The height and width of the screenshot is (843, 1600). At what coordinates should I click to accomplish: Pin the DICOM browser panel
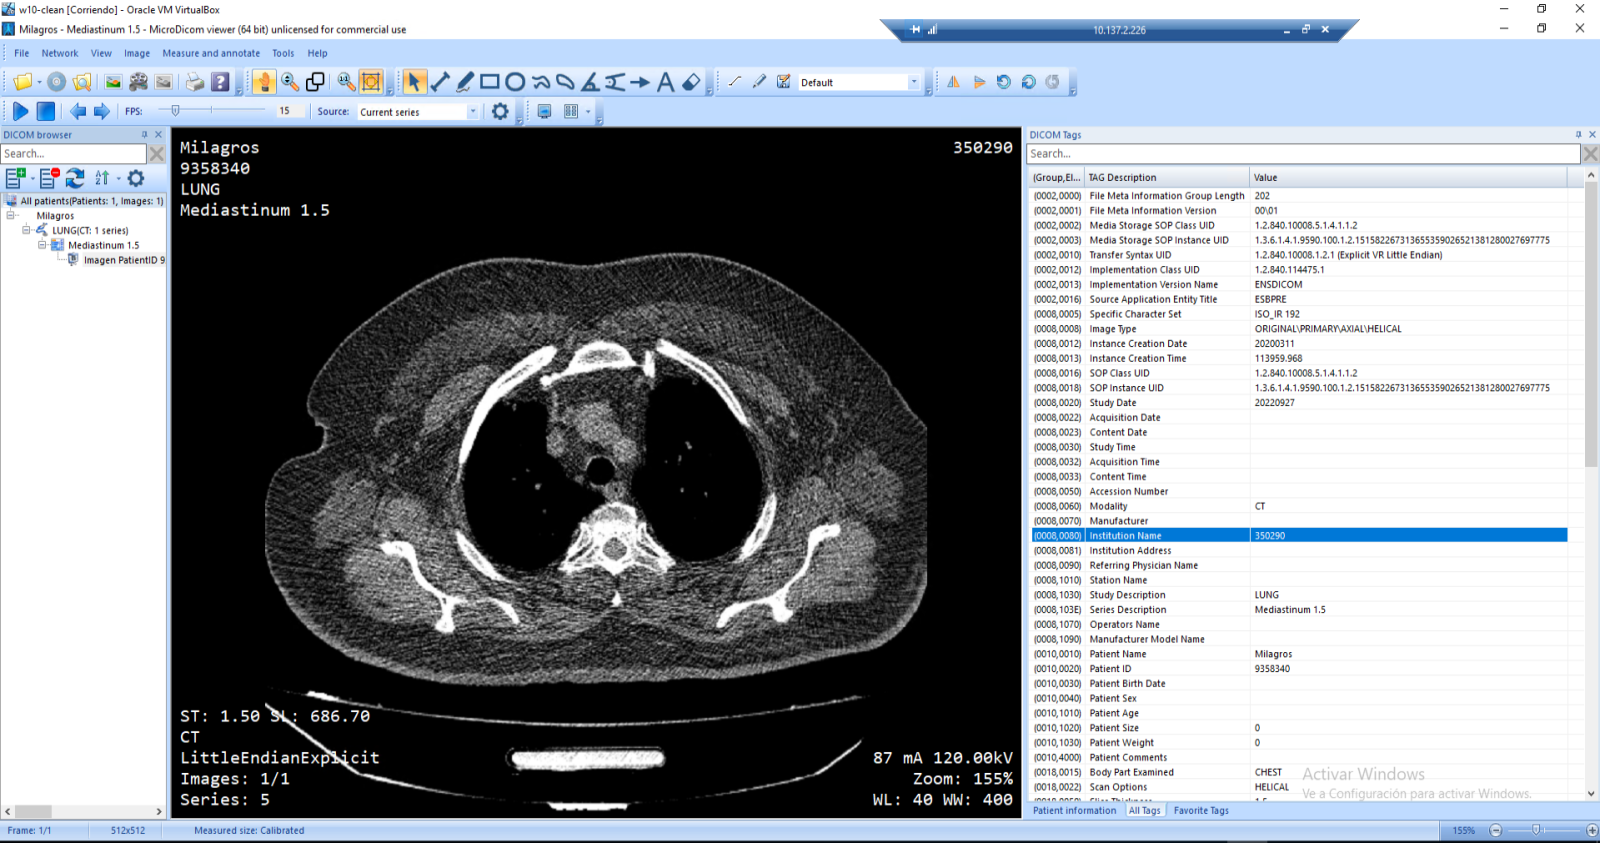[144, 134]
